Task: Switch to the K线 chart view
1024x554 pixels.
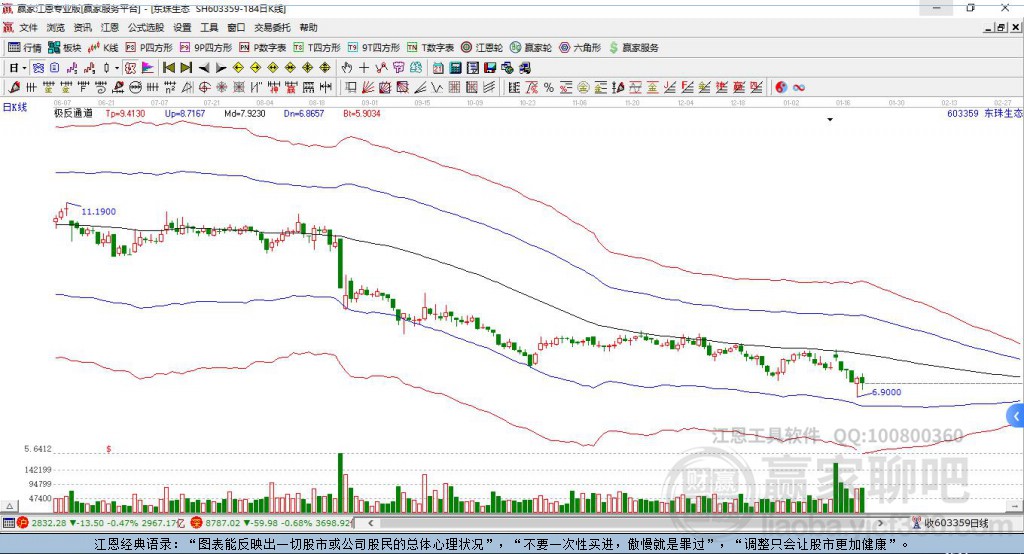Action: coord(103,48)
